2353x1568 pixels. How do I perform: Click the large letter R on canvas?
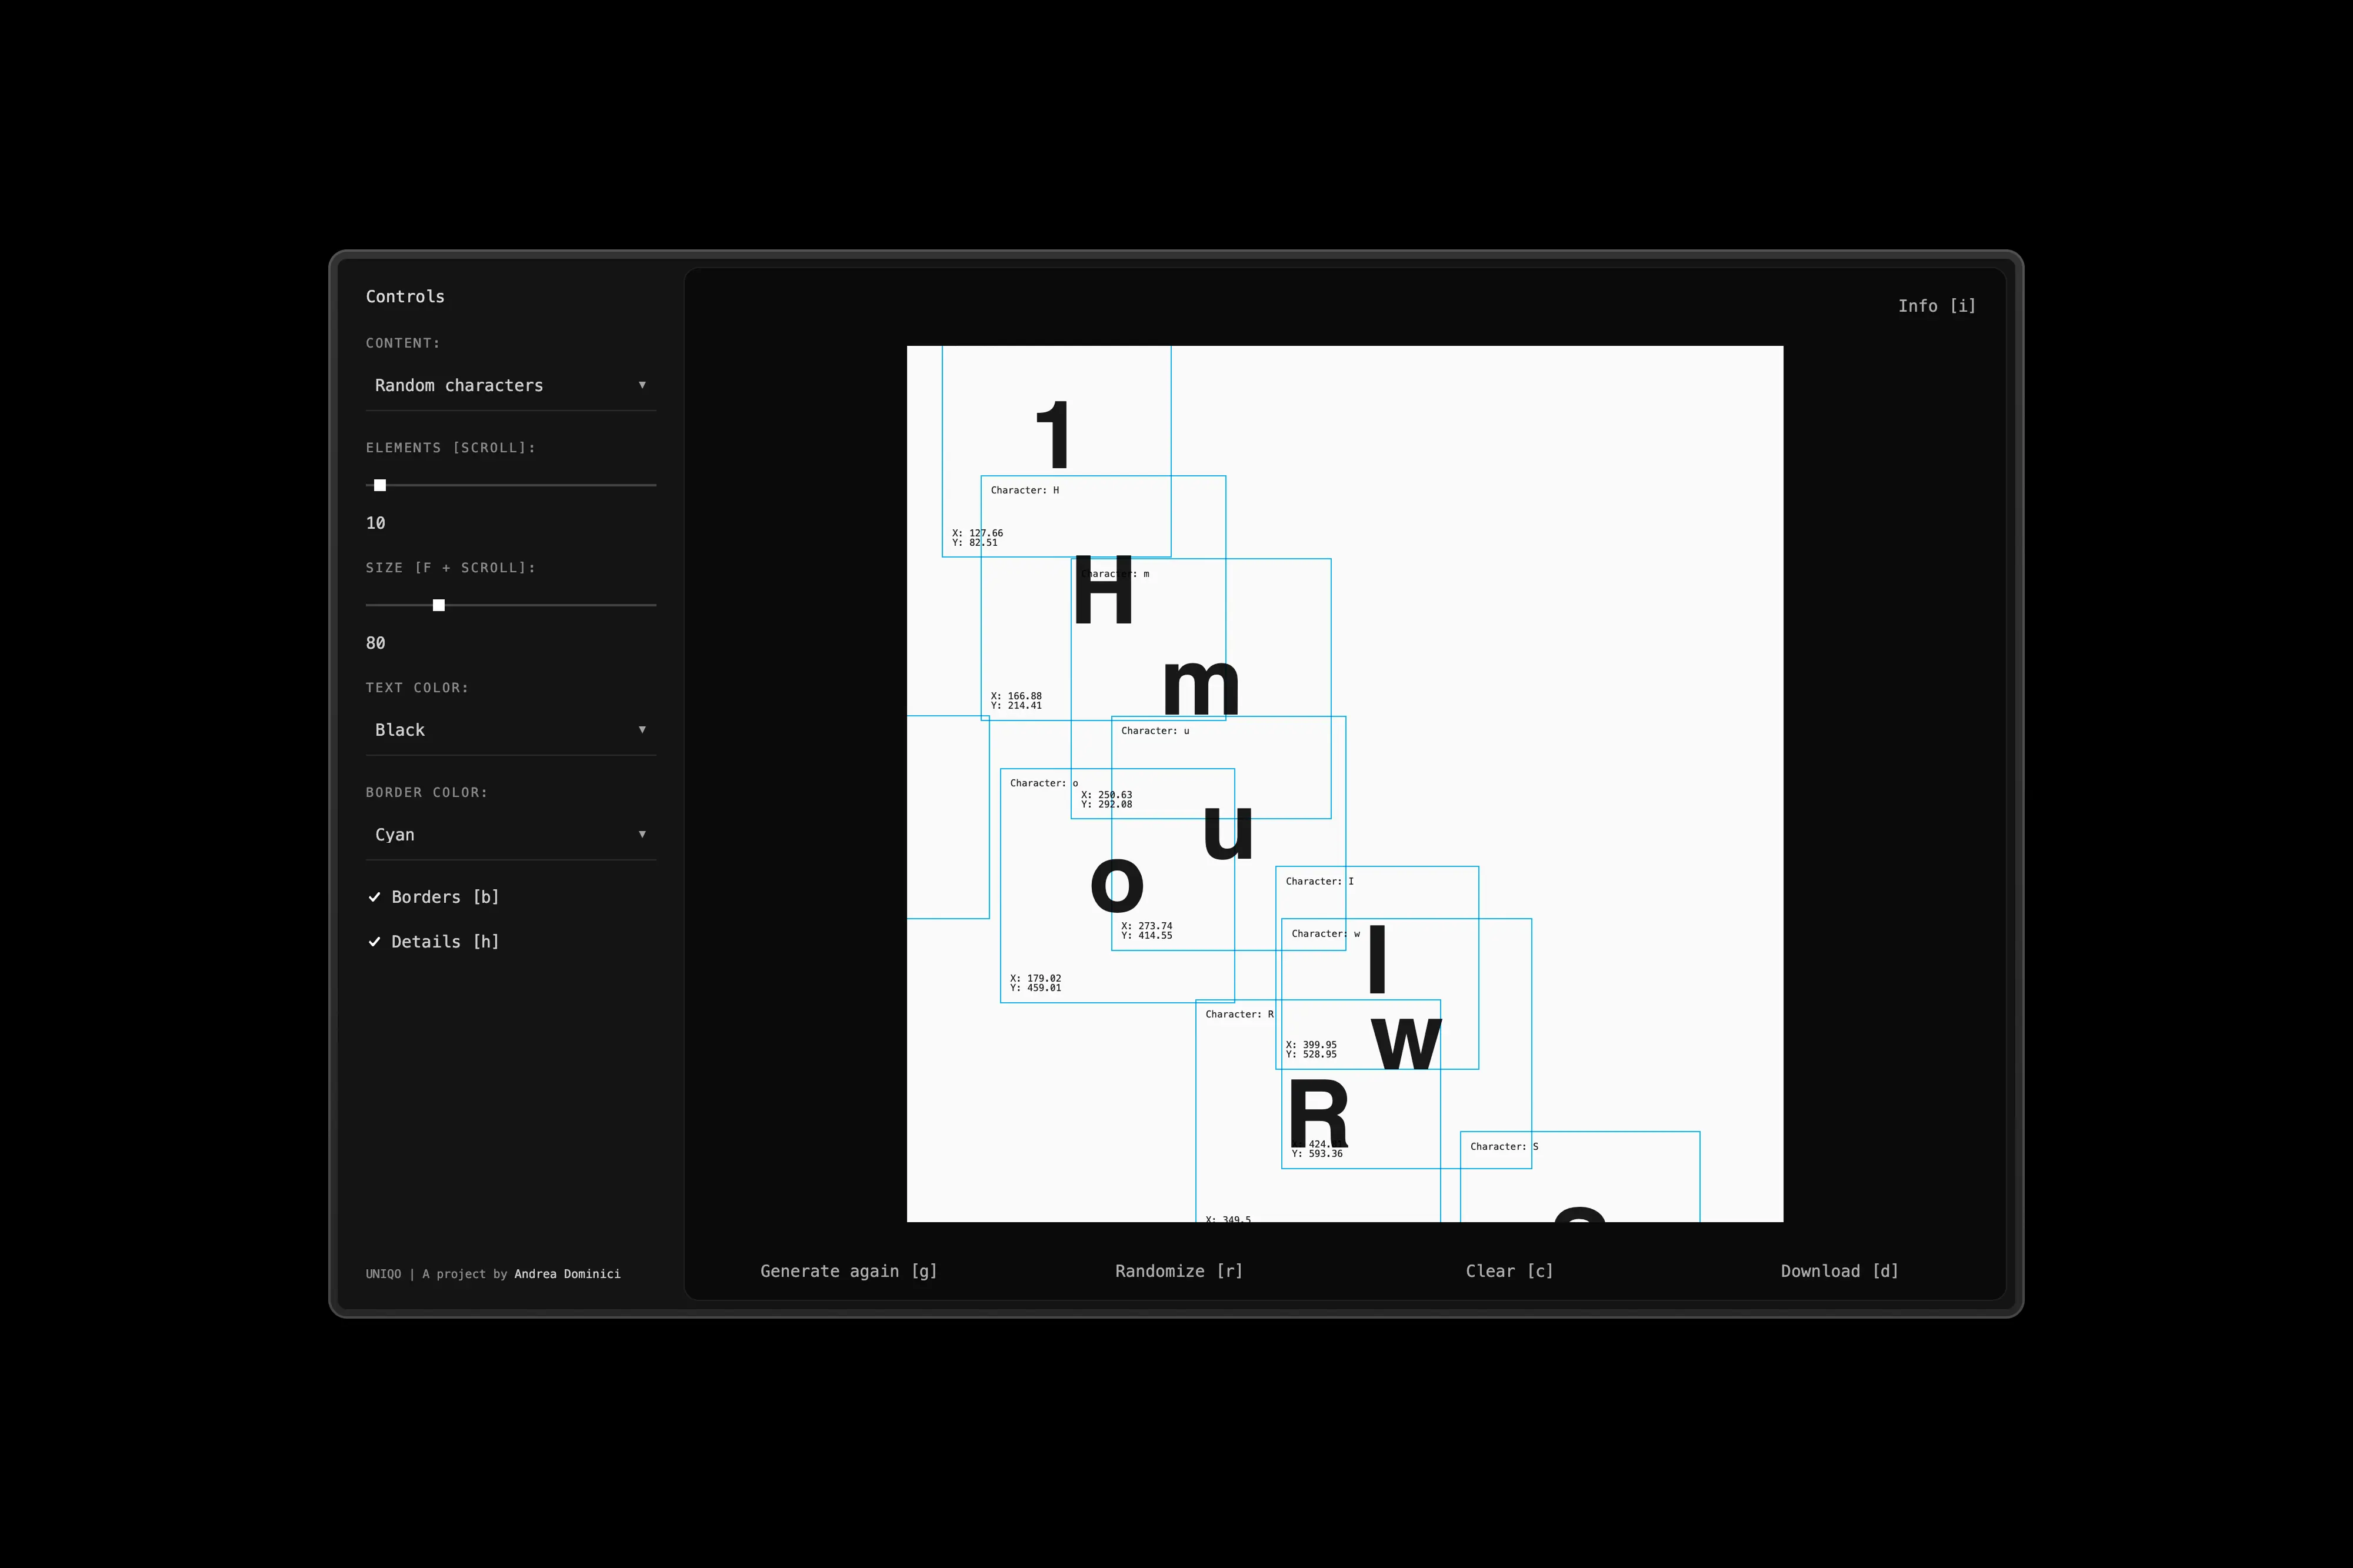[x=1317, y=1113]
